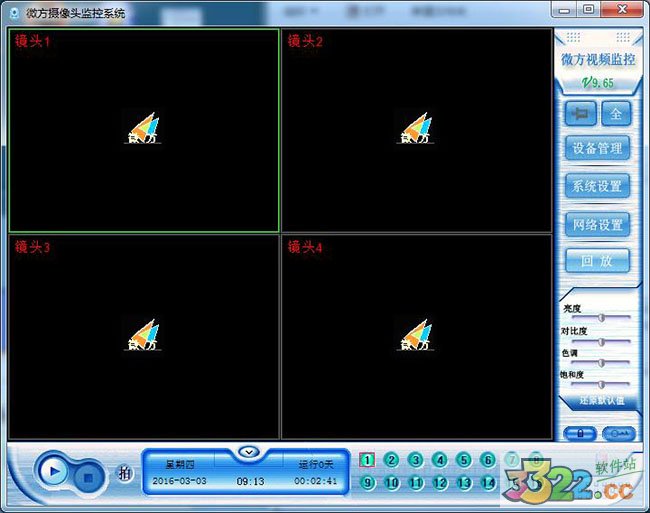Expand the panel with the down chevron
The width and height of the screenshot is (650, 513).
(x=249, y=452)
